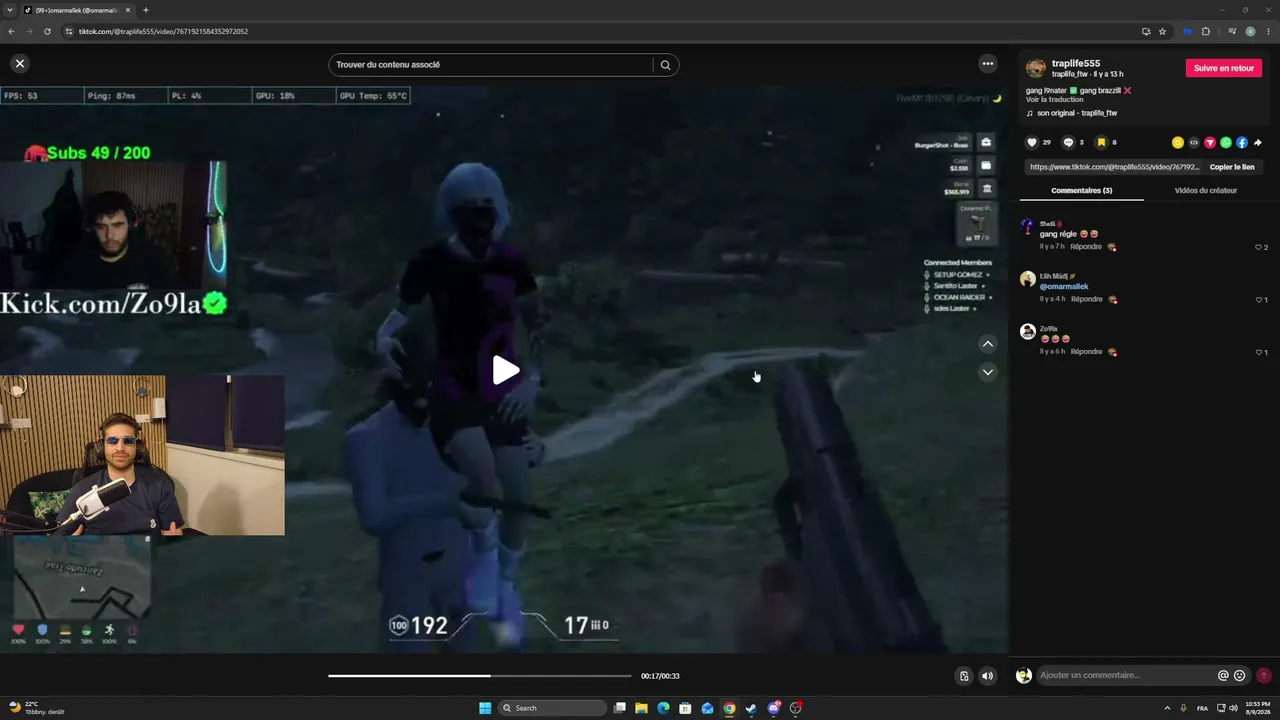Like the @omarmallek comment
The height and width of the screenshot is (720, 1280).
click(1261, 299)
